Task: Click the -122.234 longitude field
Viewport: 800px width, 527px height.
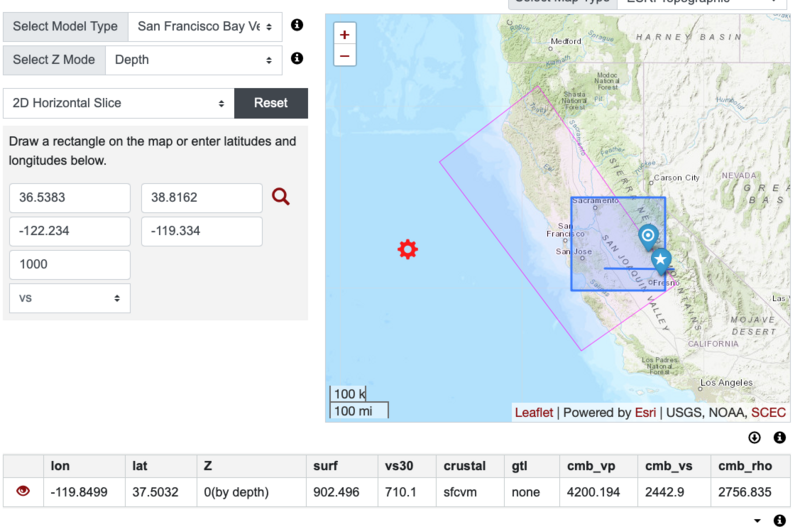Action: click(x=70, y=231)
